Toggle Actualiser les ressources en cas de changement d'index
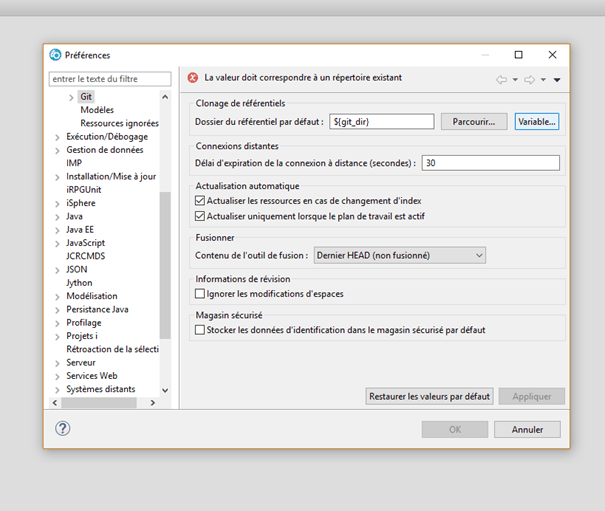The image size is (605, 511). [199, 201]
